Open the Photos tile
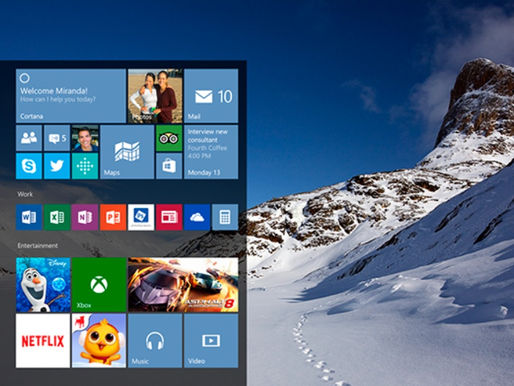This screenshot has height=386, width=514. (x=155, y=96)
